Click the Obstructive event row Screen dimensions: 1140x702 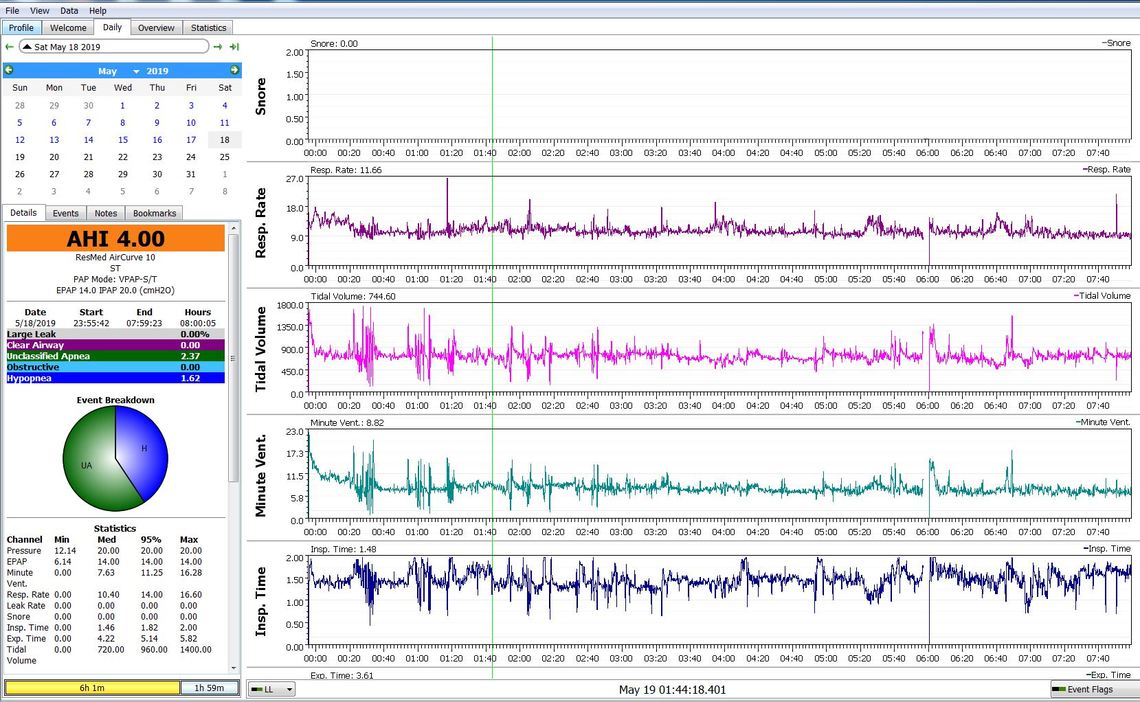point(116,367)
